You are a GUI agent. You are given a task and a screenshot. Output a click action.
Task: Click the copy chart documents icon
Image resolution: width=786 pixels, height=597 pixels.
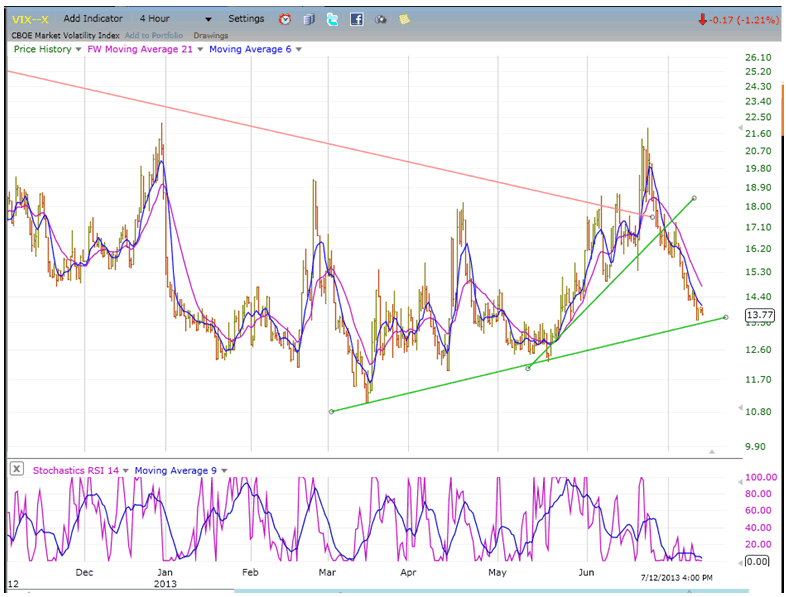tap(309, 19)
